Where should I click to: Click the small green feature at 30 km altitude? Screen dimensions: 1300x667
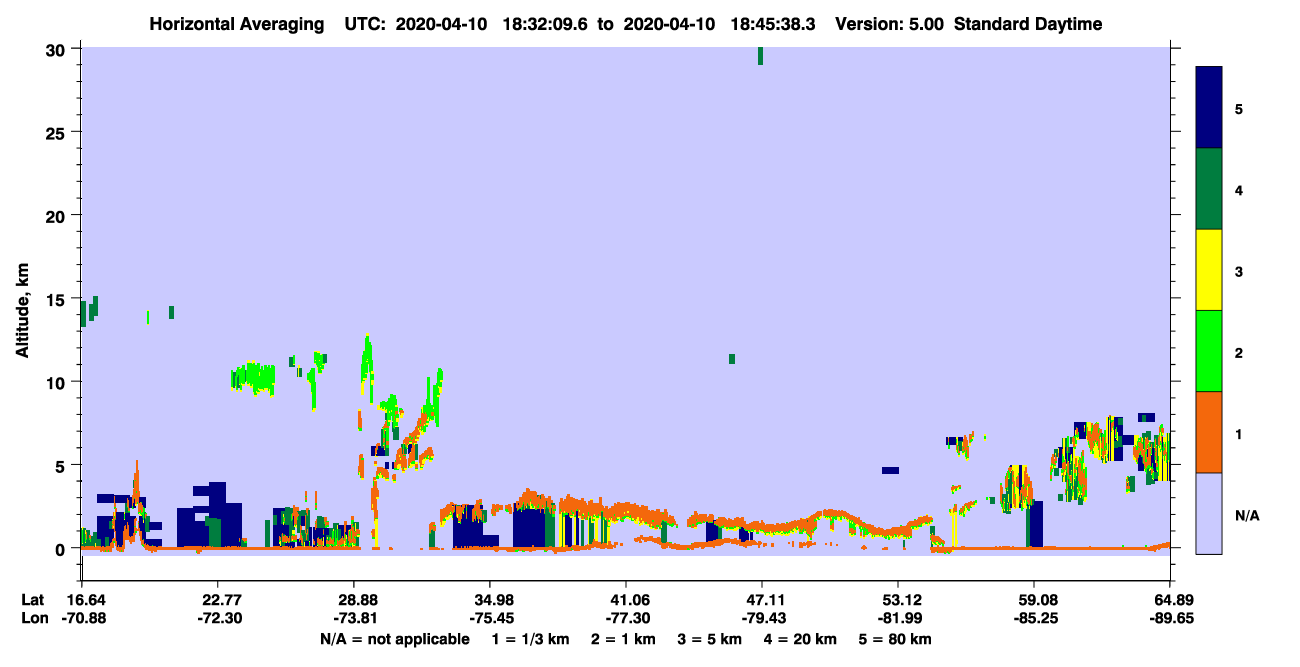[x=760, y=56]
